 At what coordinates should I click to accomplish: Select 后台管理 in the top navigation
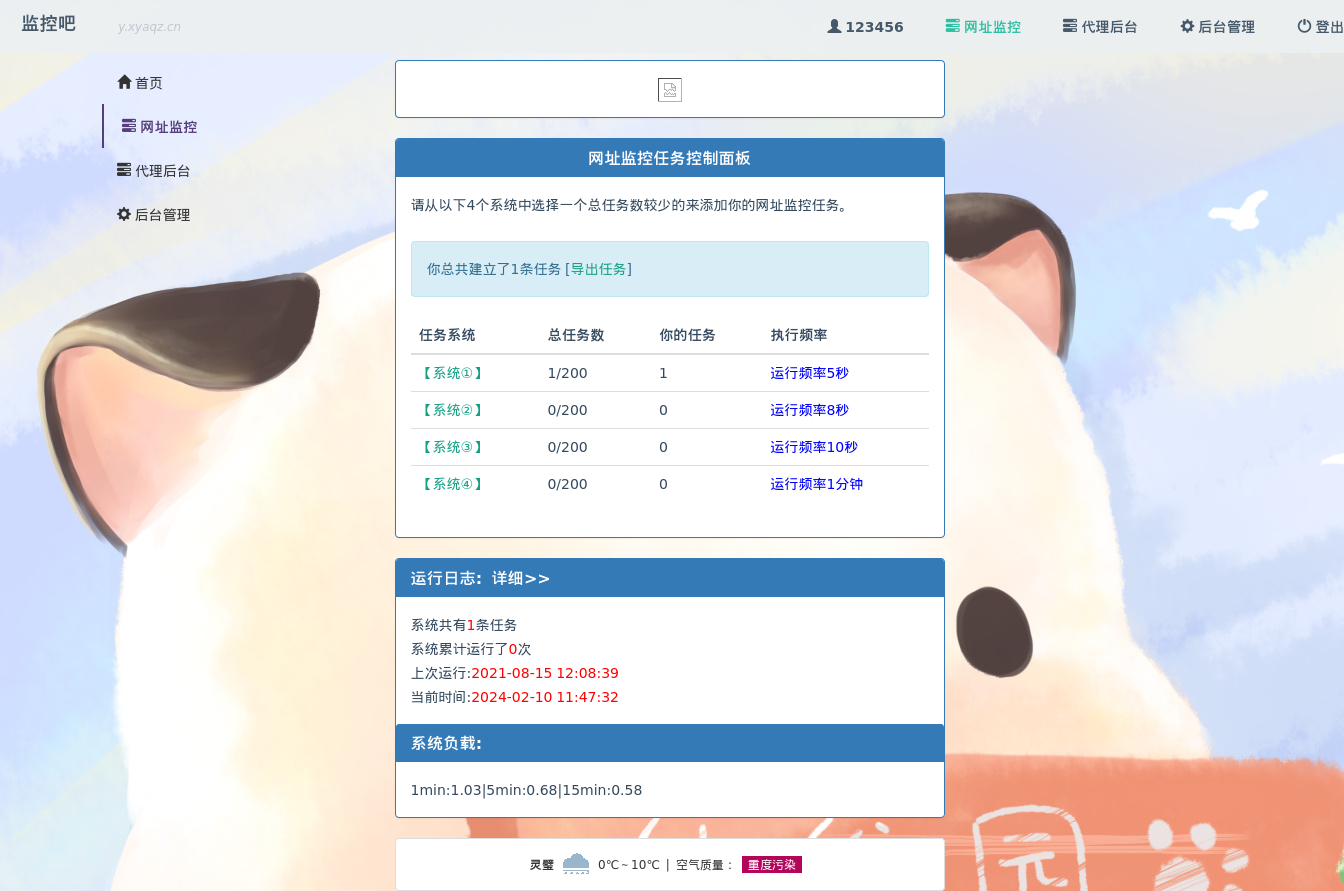point(1217,27)
